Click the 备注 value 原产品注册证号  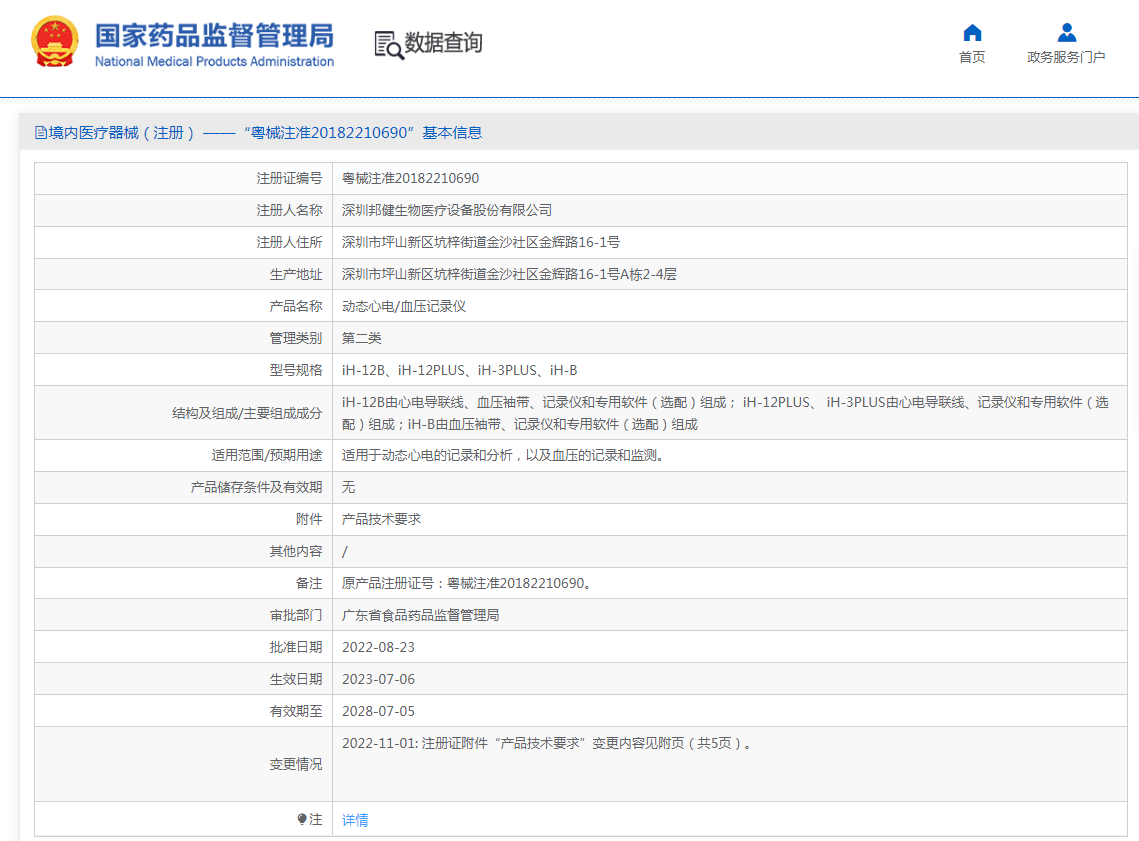point(466,583)
